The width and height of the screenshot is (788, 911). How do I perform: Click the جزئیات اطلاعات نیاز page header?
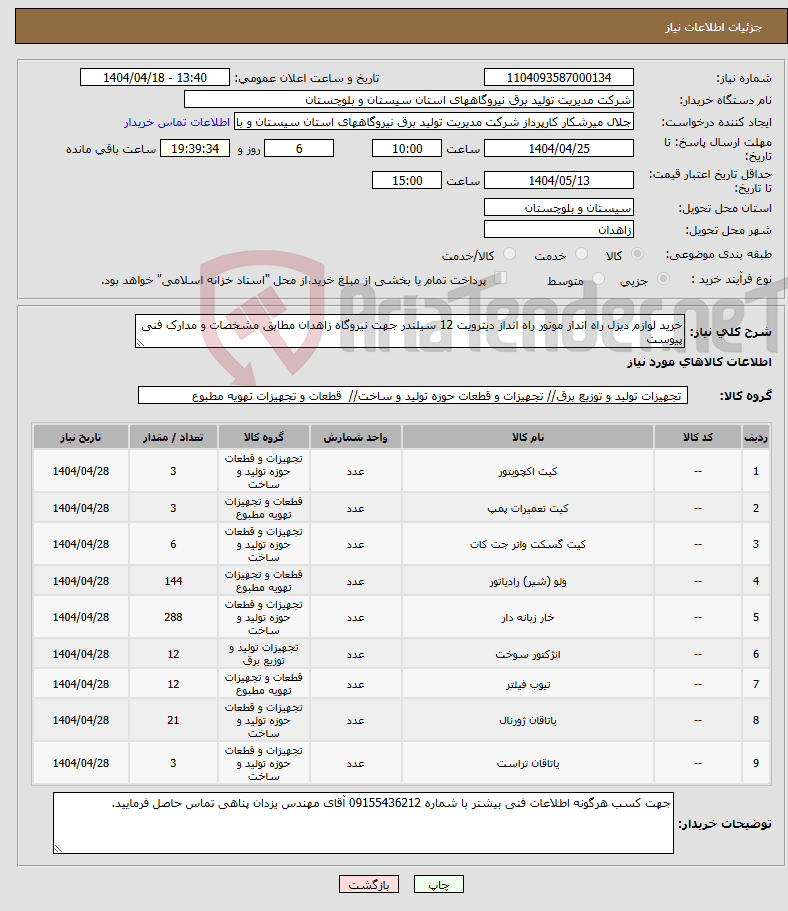[714, 27]
